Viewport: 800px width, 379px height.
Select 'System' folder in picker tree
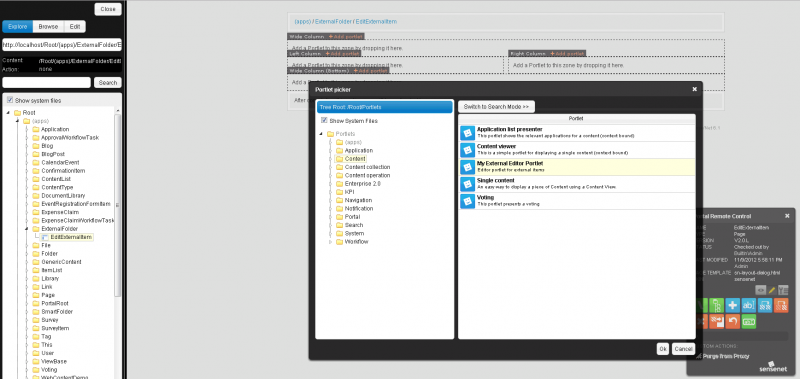[355, 234]
